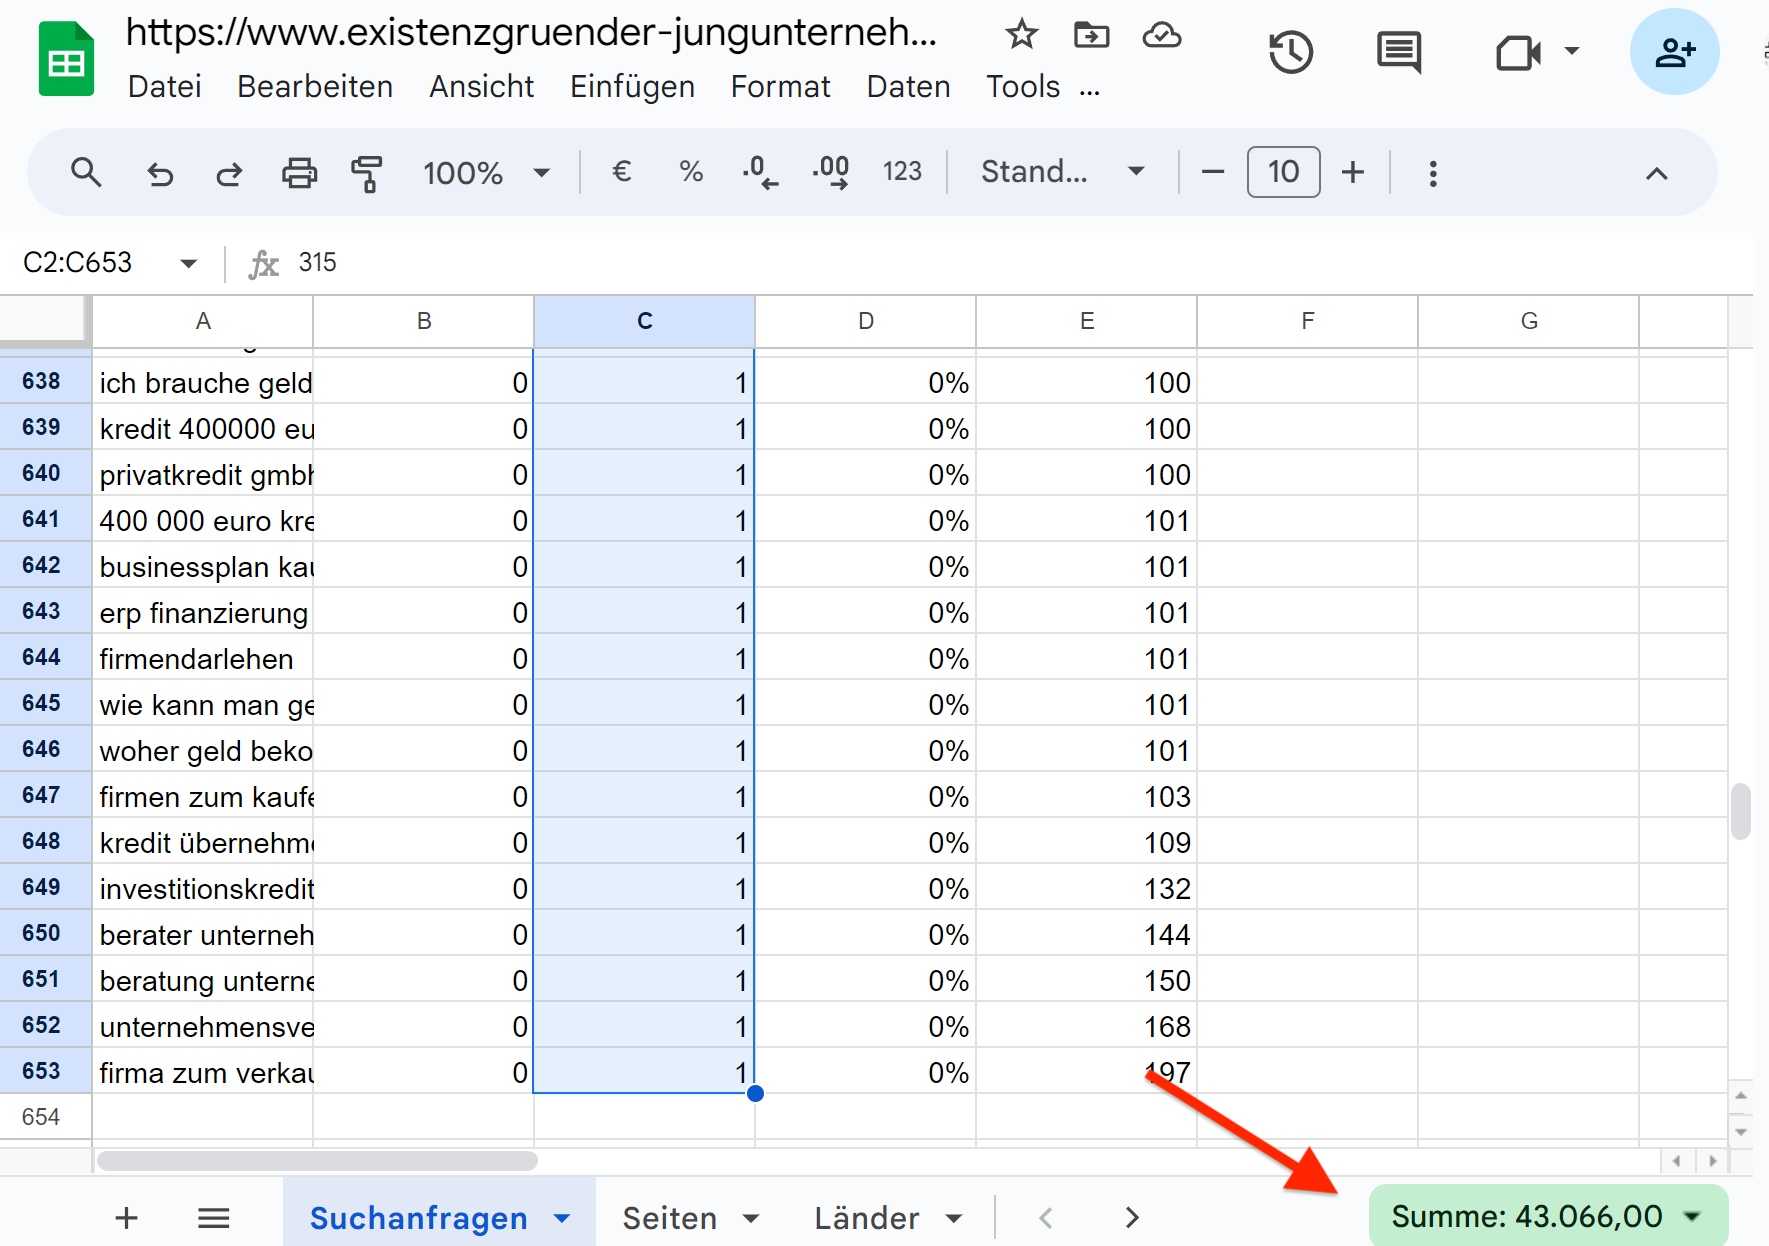Click the font size input field
The width and height of the screenshot is (1769, 1246).
(x=1283, y=172)
